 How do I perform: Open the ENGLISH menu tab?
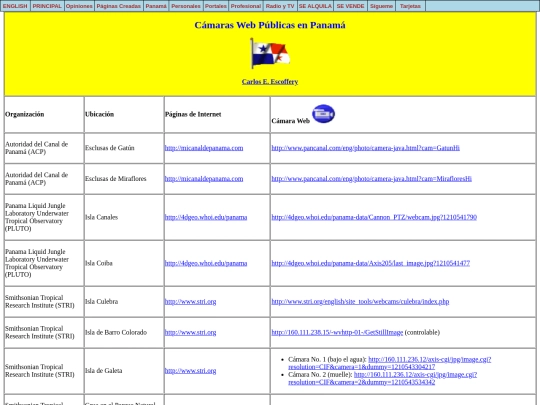(15, 6)
